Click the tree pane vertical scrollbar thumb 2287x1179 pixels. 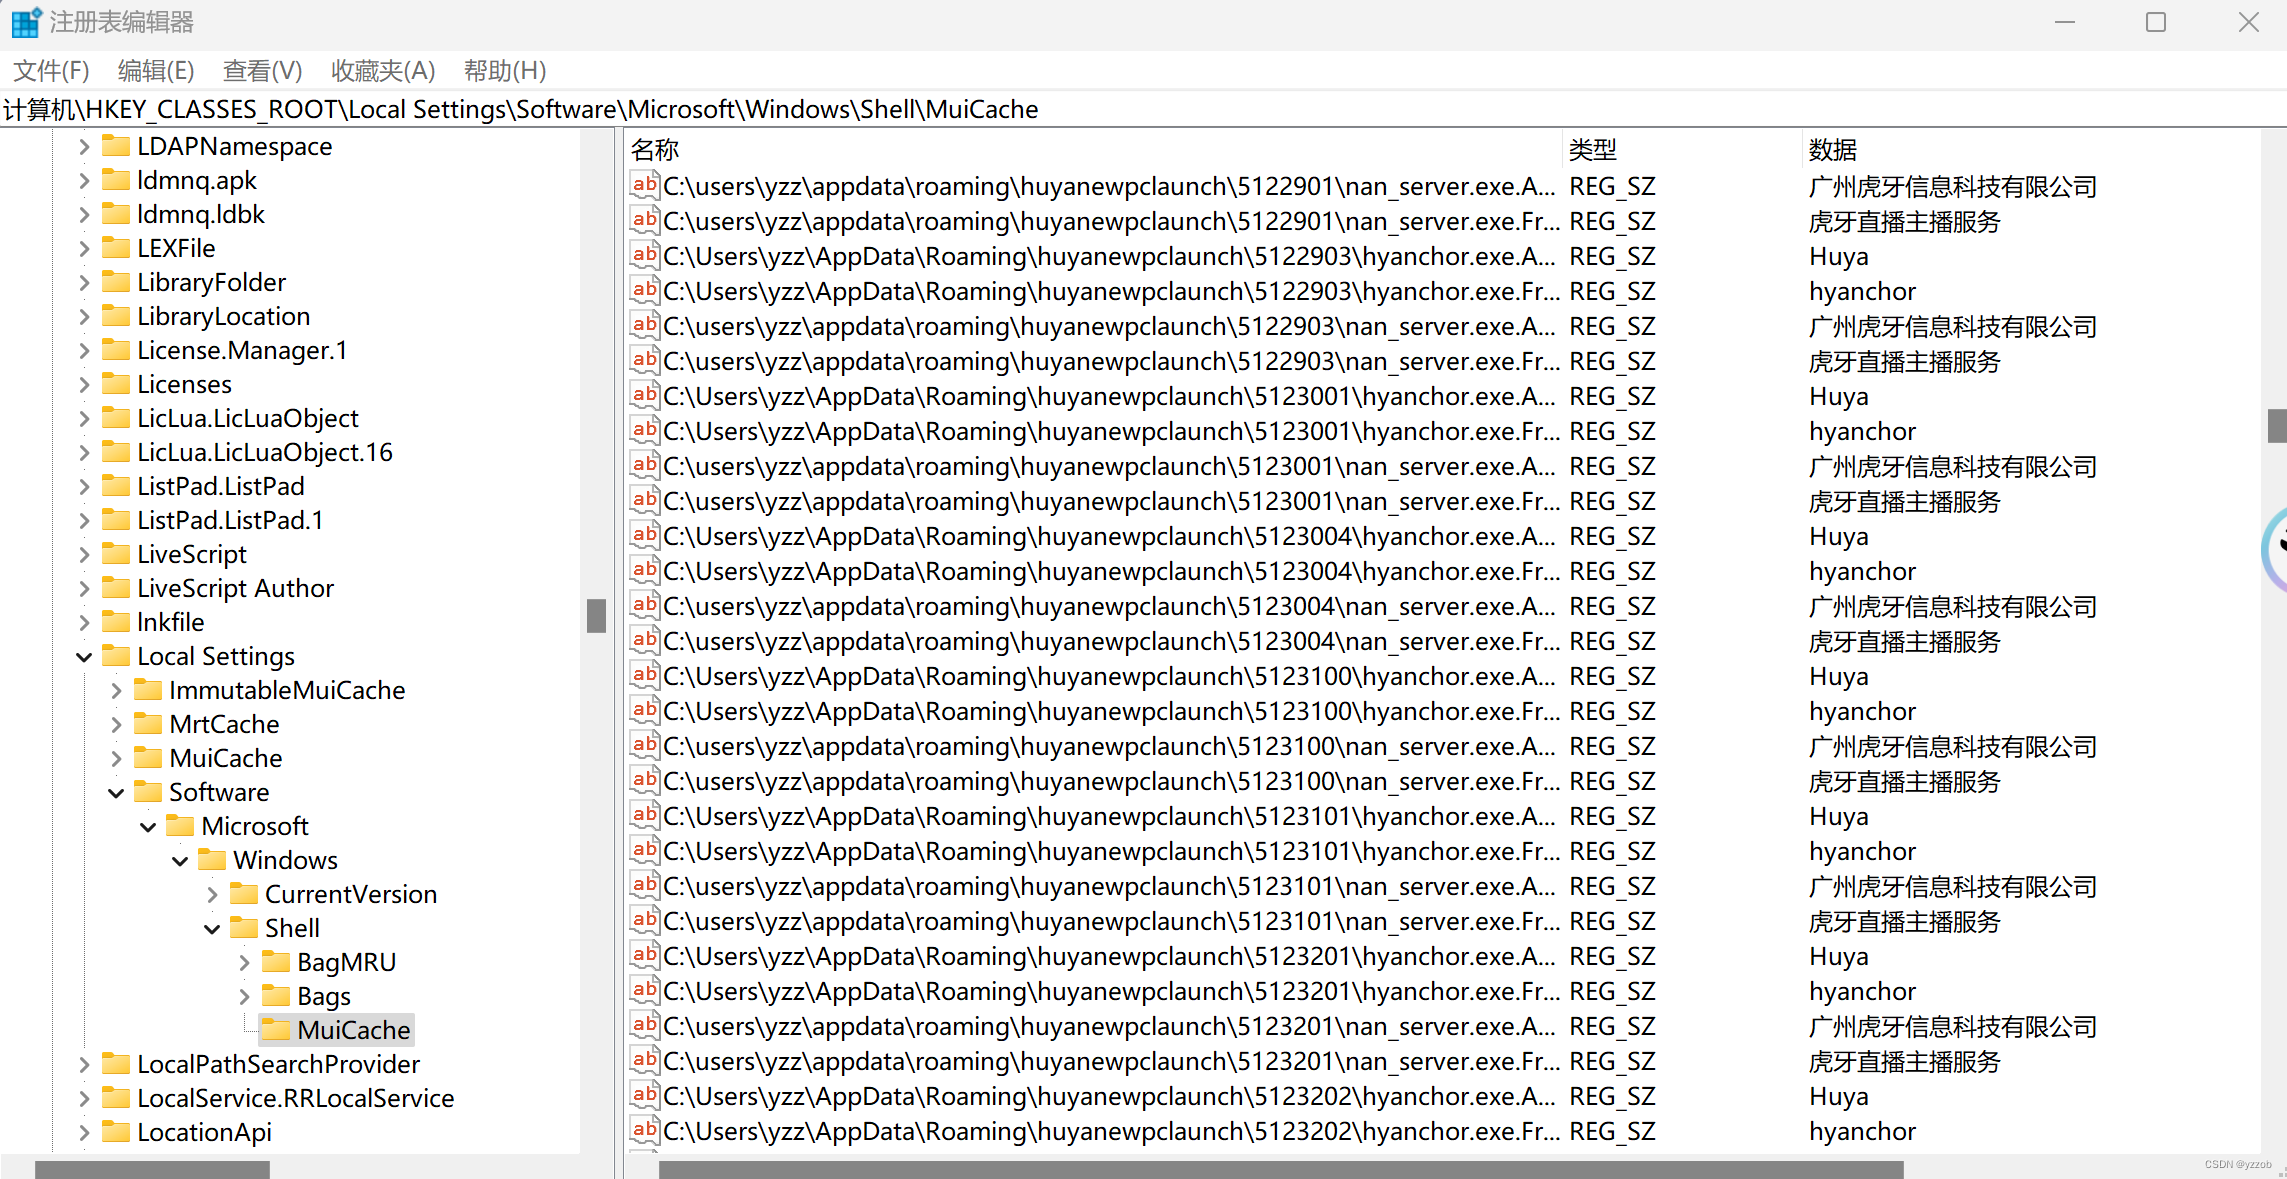click(x=597, y=616)
